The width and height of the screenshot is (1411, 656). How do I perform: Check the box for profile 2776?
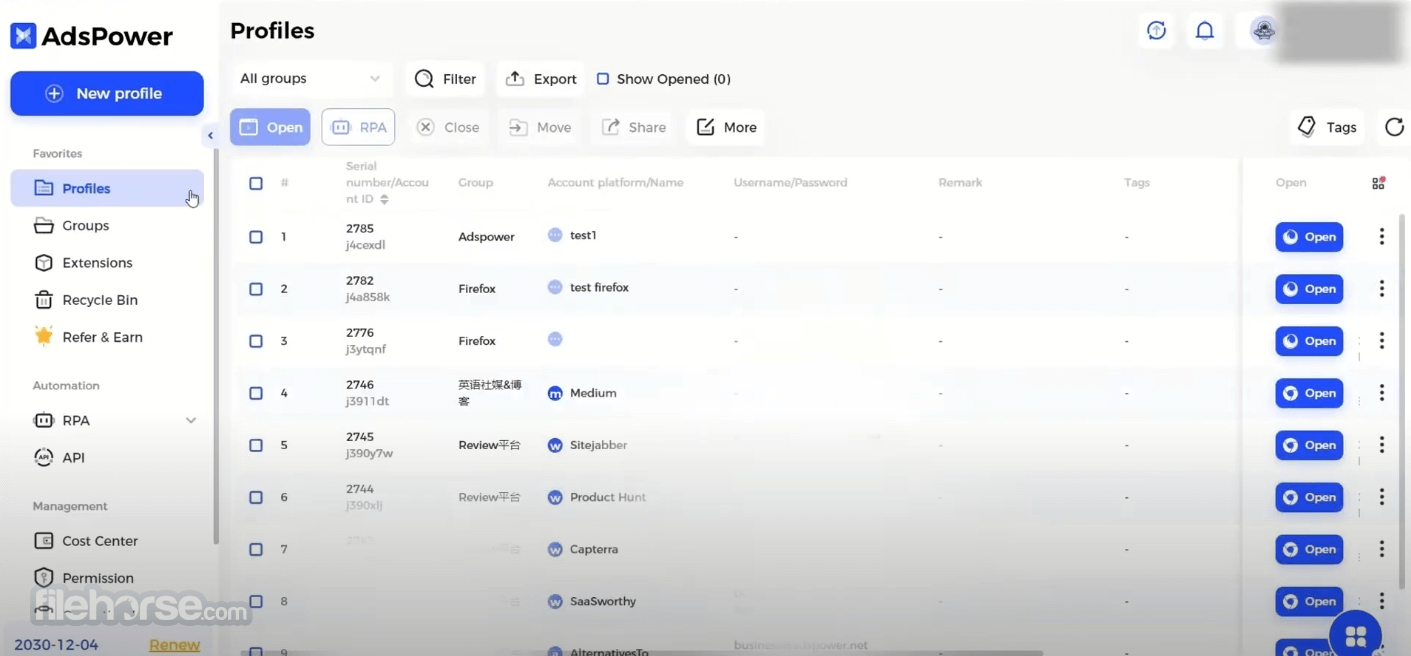click(x=256, y=341)
